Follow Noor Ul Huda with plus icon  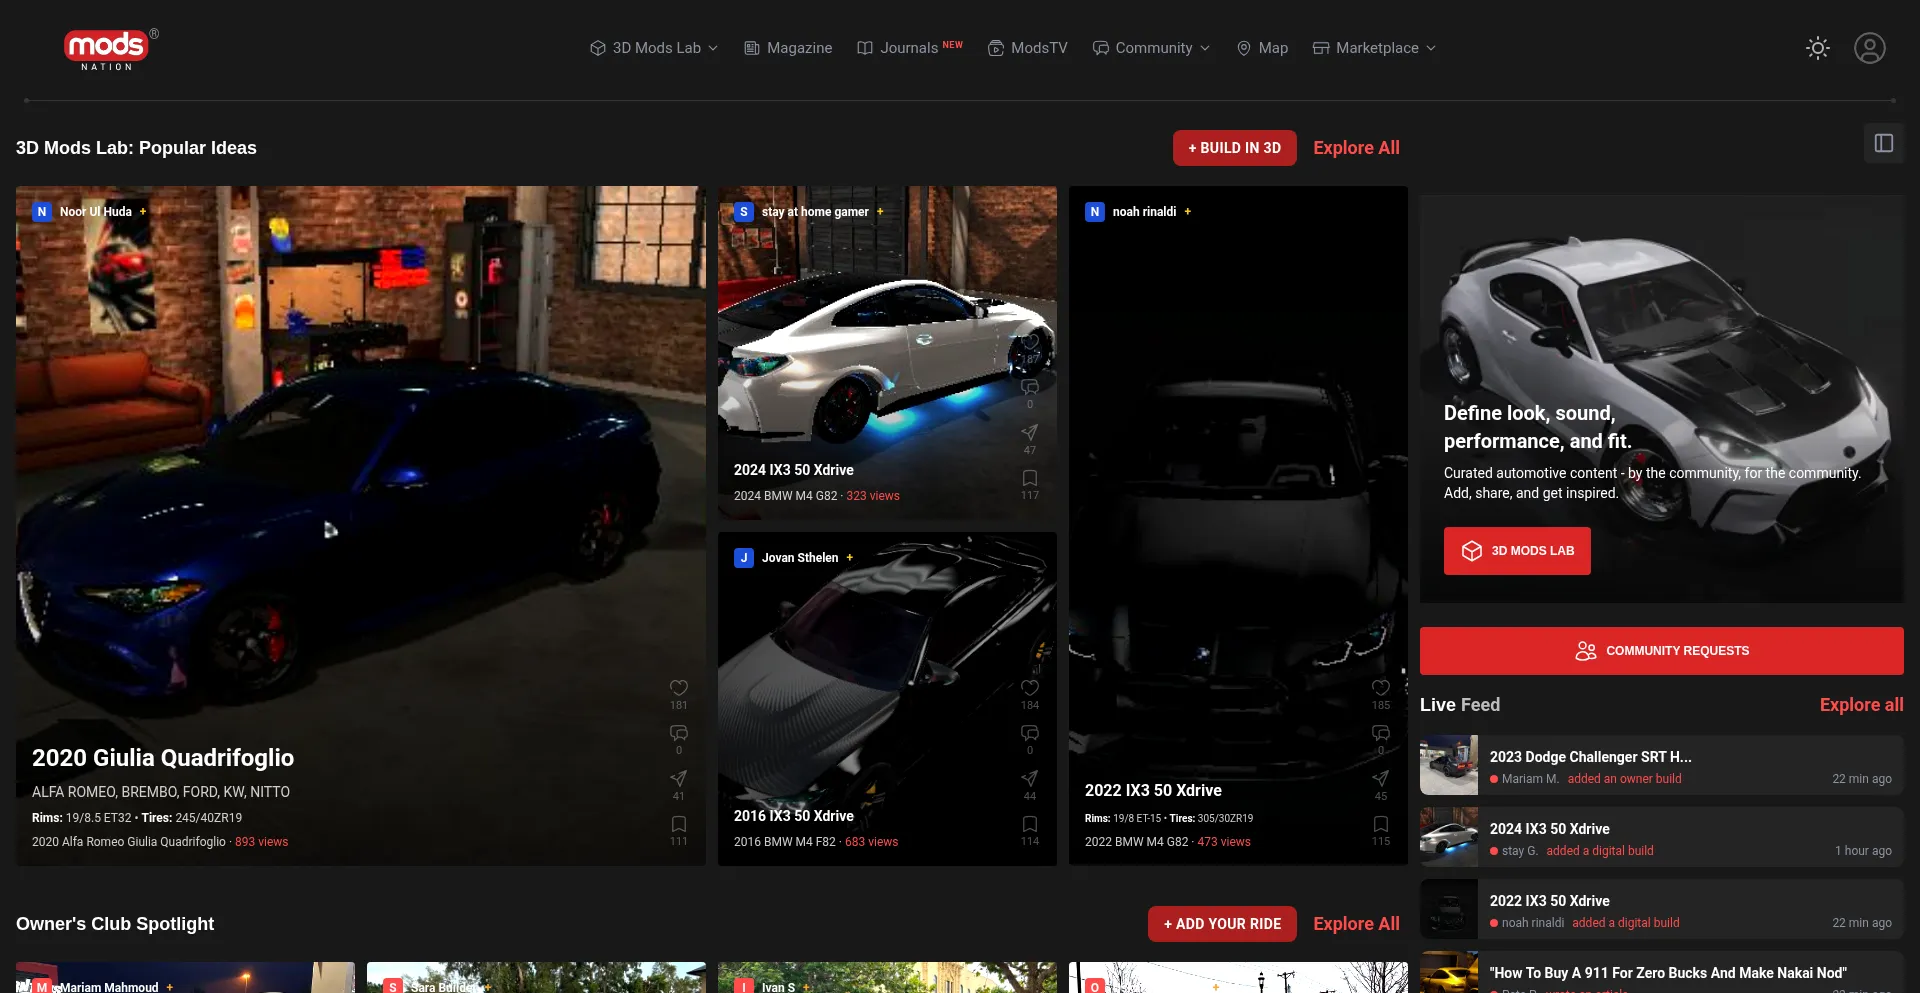[143, 211]
